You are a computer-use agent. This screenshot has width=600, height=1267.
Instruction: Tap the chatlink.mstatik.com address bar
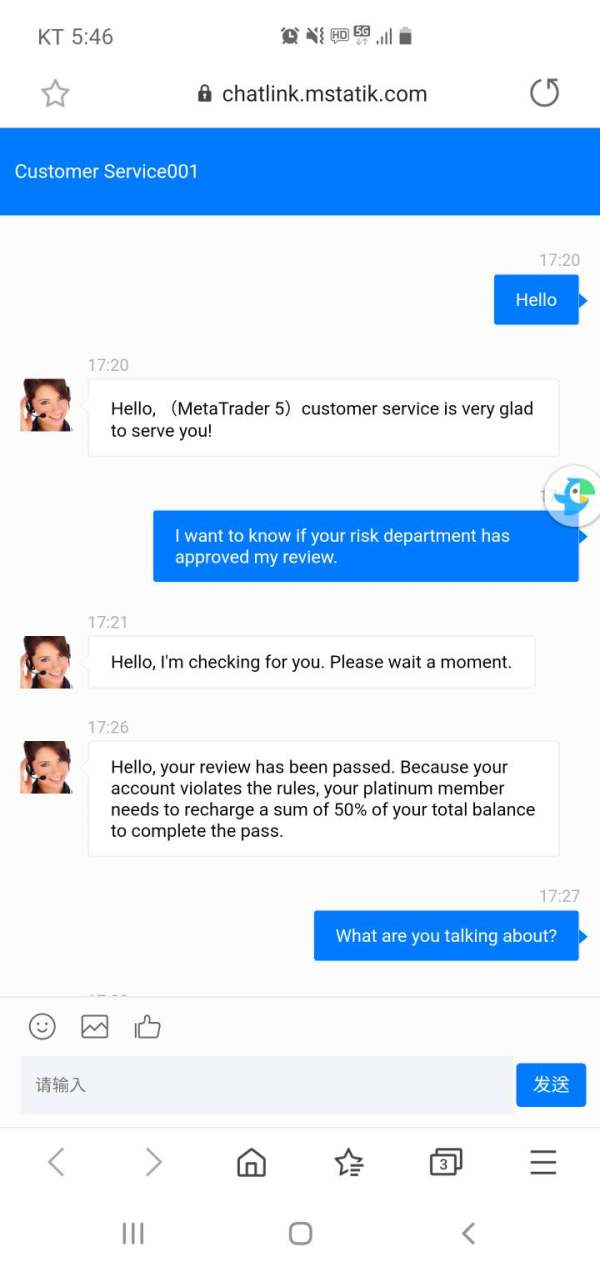(313, 94)
